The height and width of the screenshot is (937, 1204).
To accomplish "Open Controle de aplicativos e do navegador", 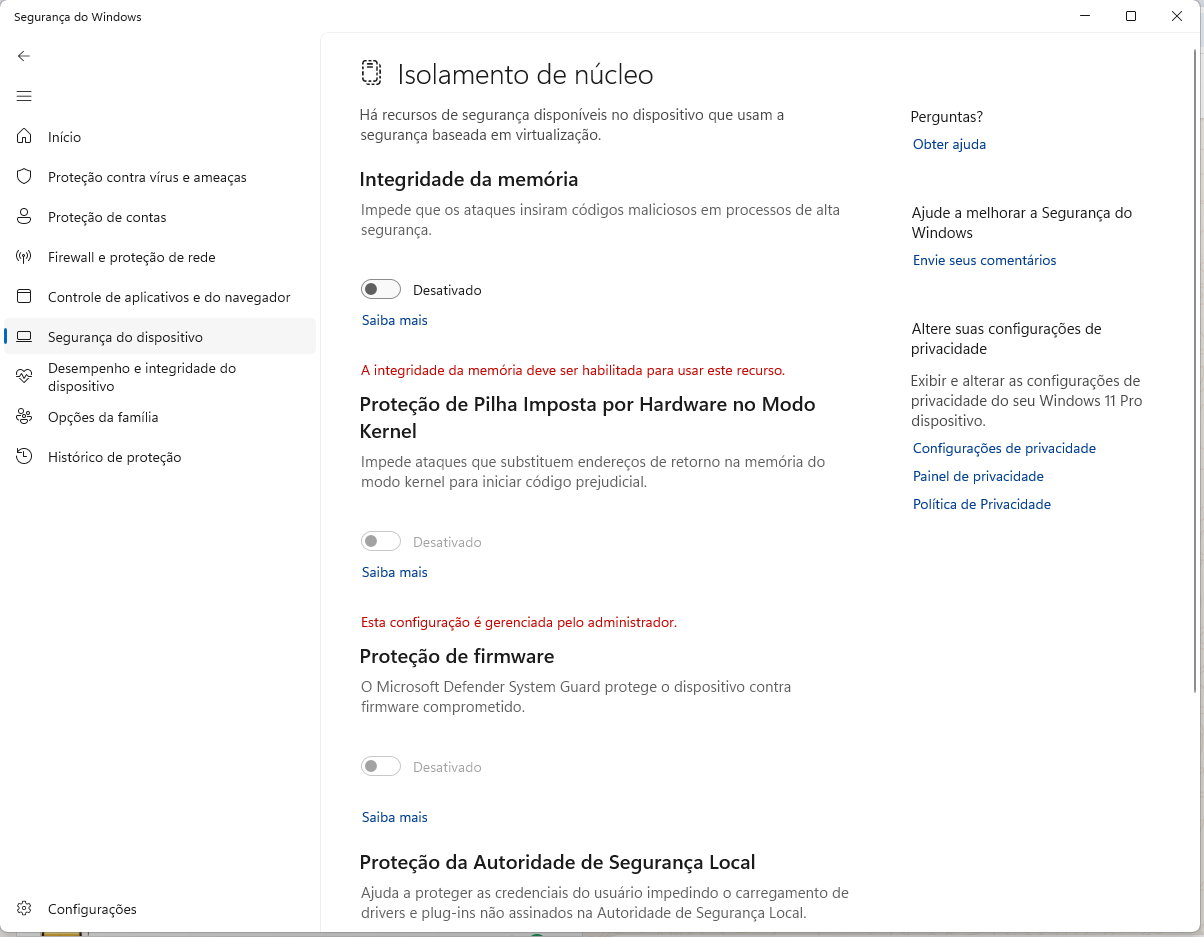I will [x=160, y=297].
